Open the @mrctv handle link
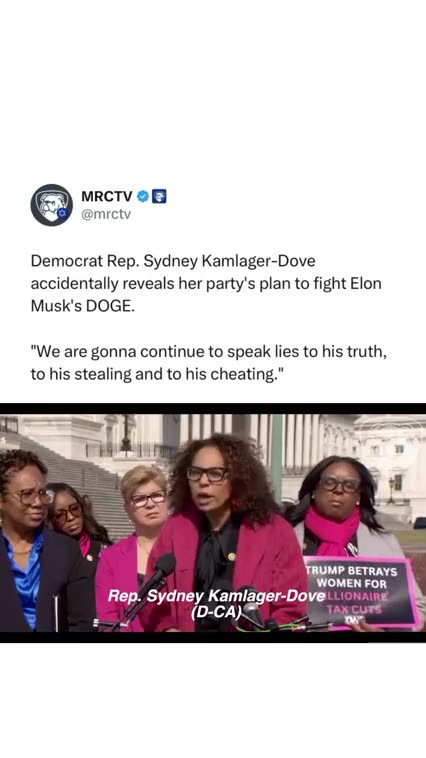This screenshot has height=758, width=426. [106, 214]
